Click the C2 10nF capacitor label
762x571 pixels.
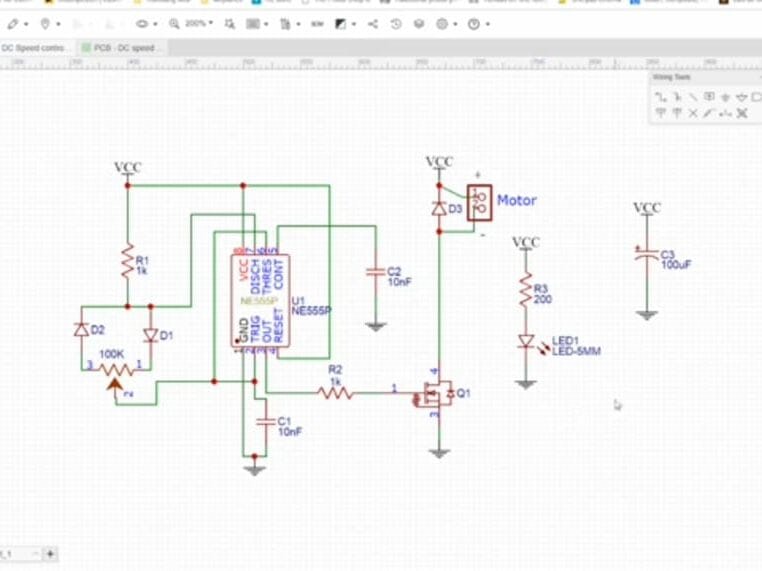click(x=399, y=277)
